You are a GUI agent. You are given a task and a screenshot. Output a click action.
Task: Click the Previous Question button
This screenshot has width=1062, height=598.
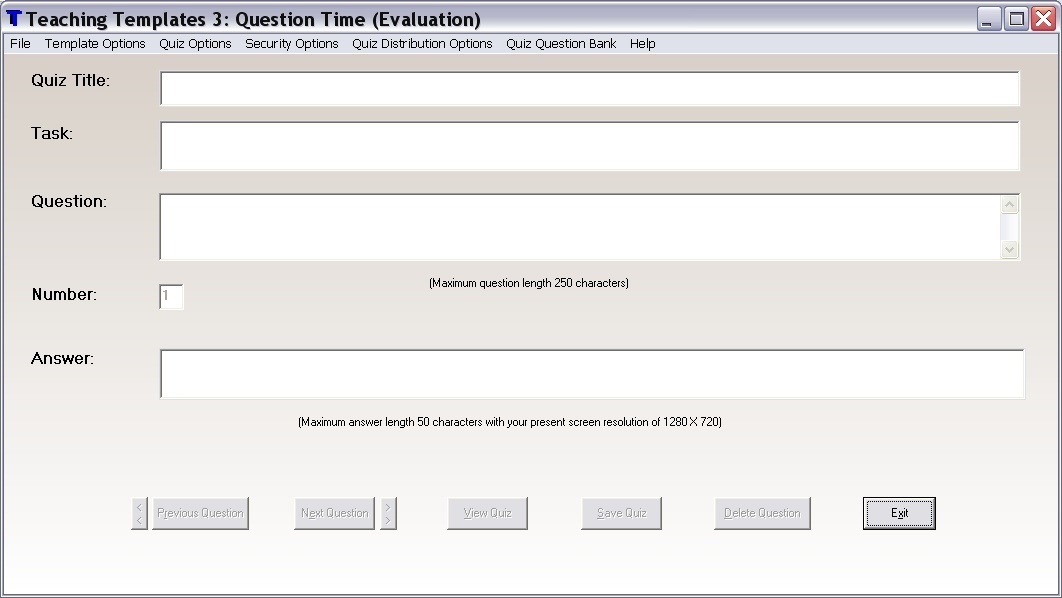tap(200, 513)
